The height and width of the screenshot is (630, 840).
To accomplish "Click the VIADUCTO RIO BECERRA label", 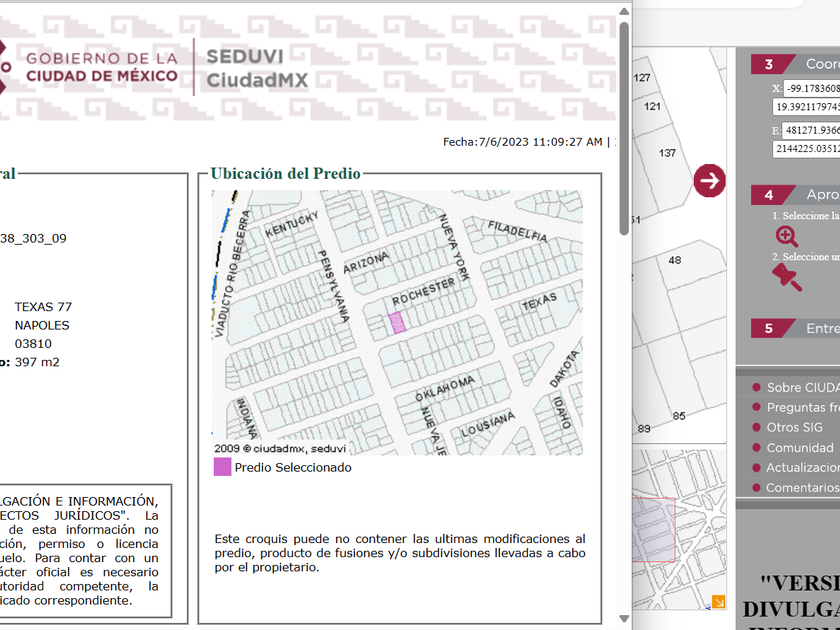I will [231, 274].
